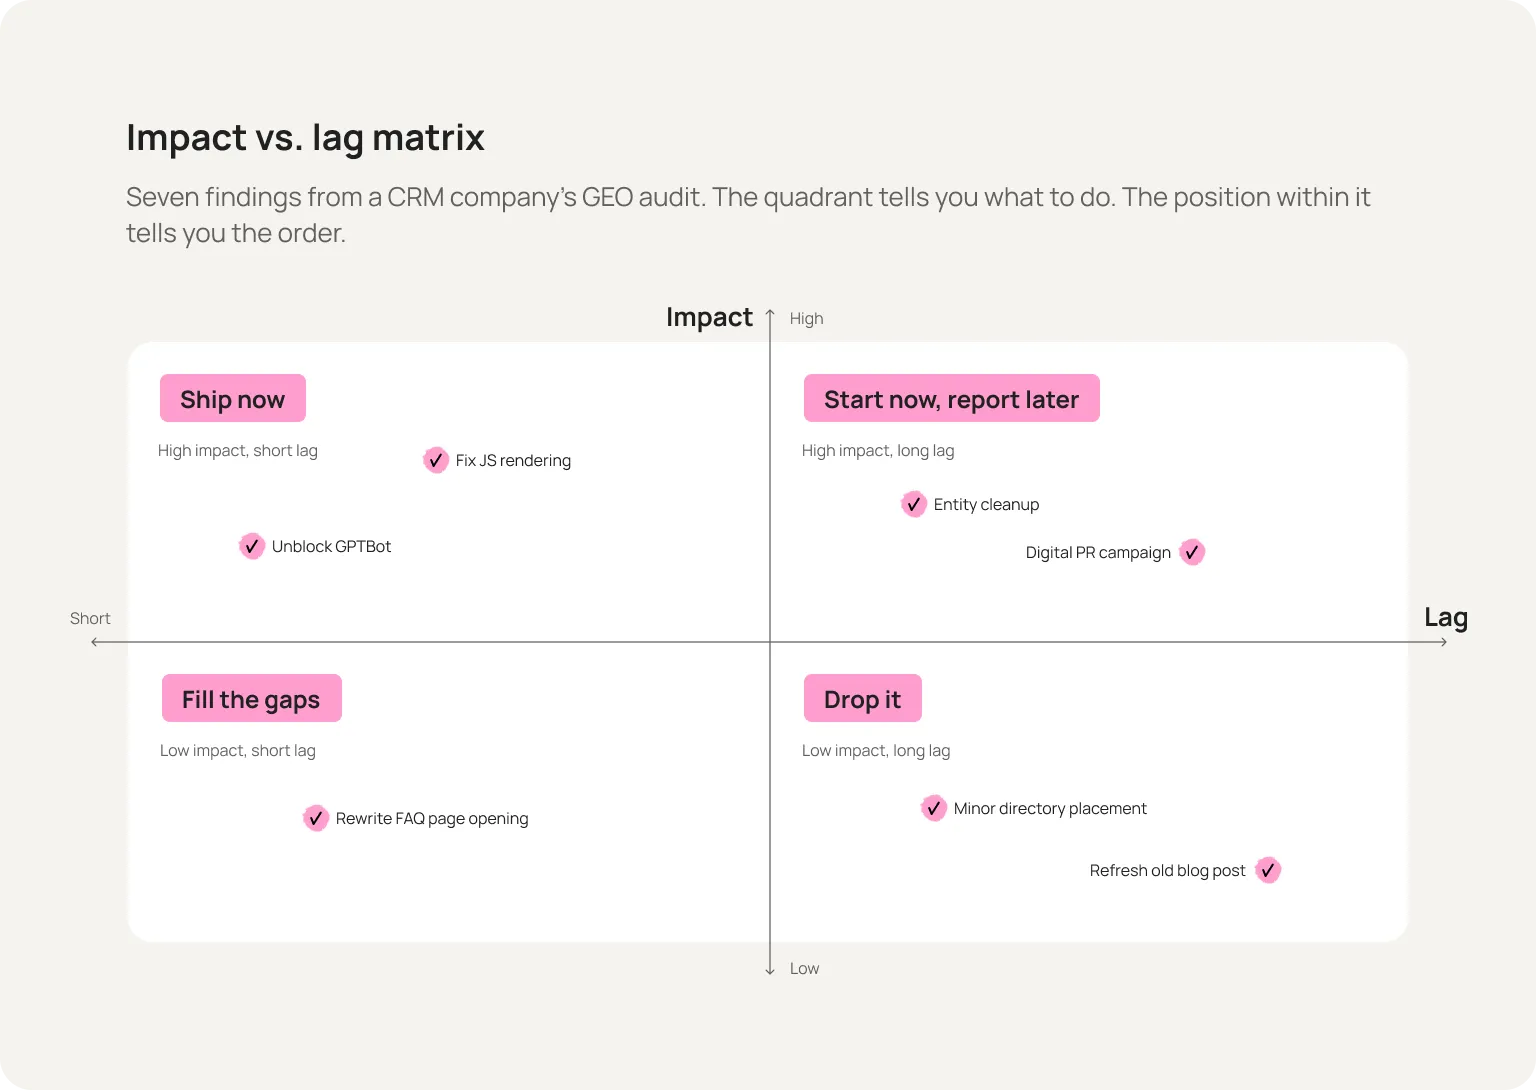
Task: Click the Unblock GPTBot checkmark icon
Action: click(251, 546)
